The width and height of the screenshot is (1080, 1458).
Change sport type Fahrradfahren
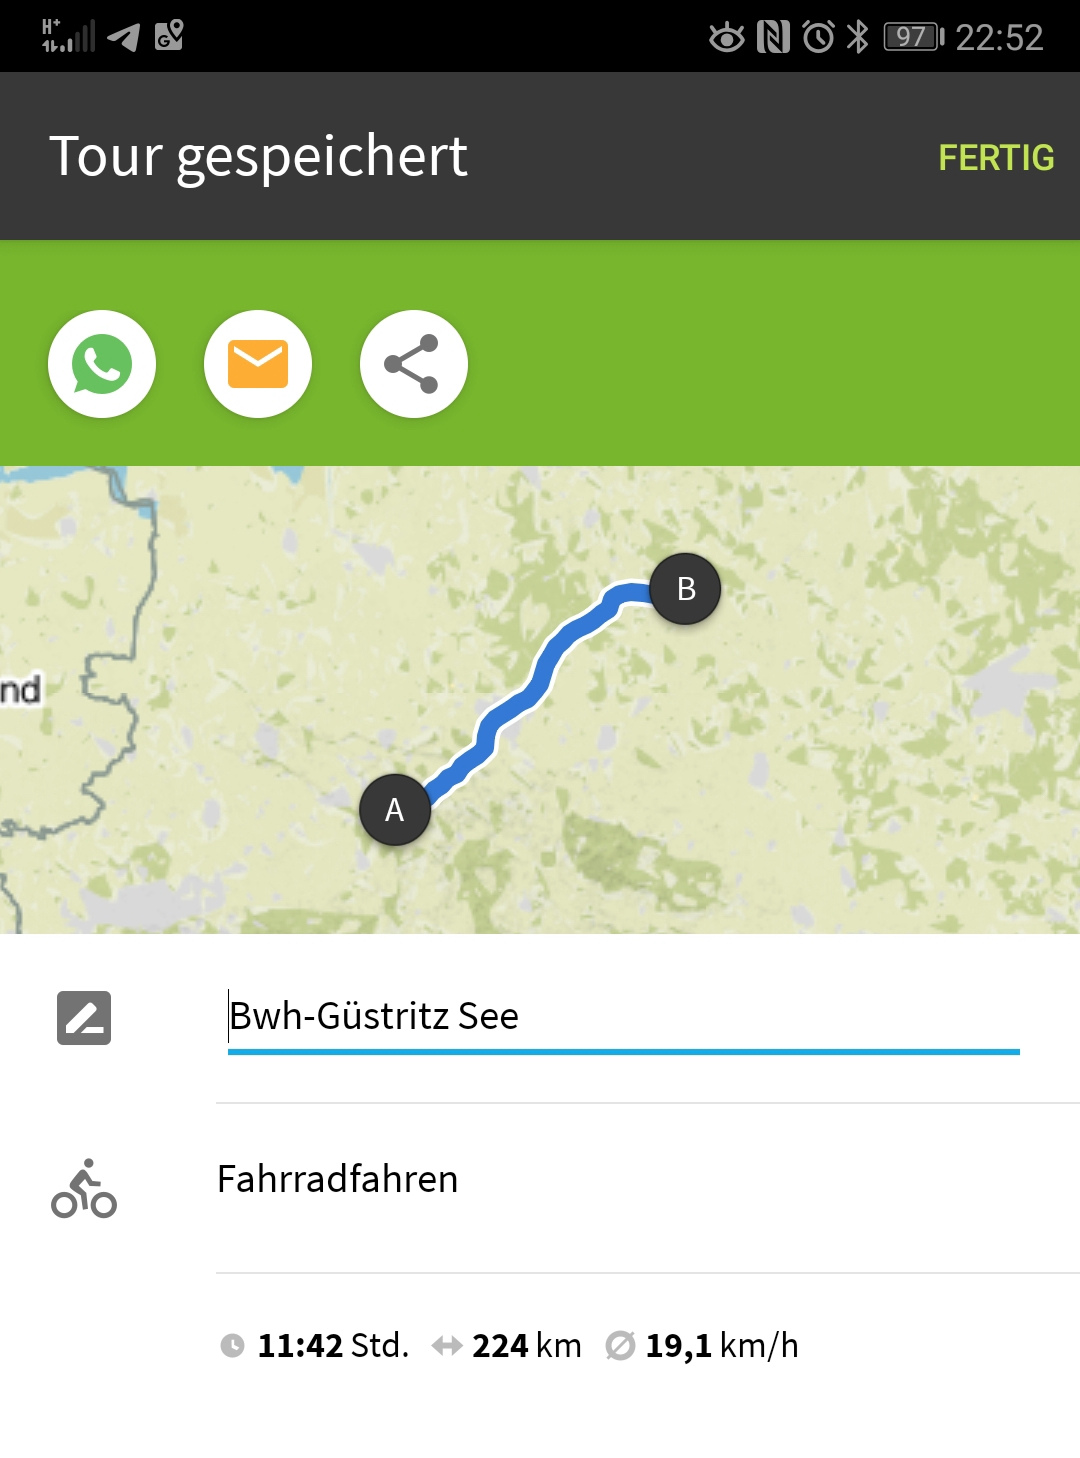coord(338,1179)
